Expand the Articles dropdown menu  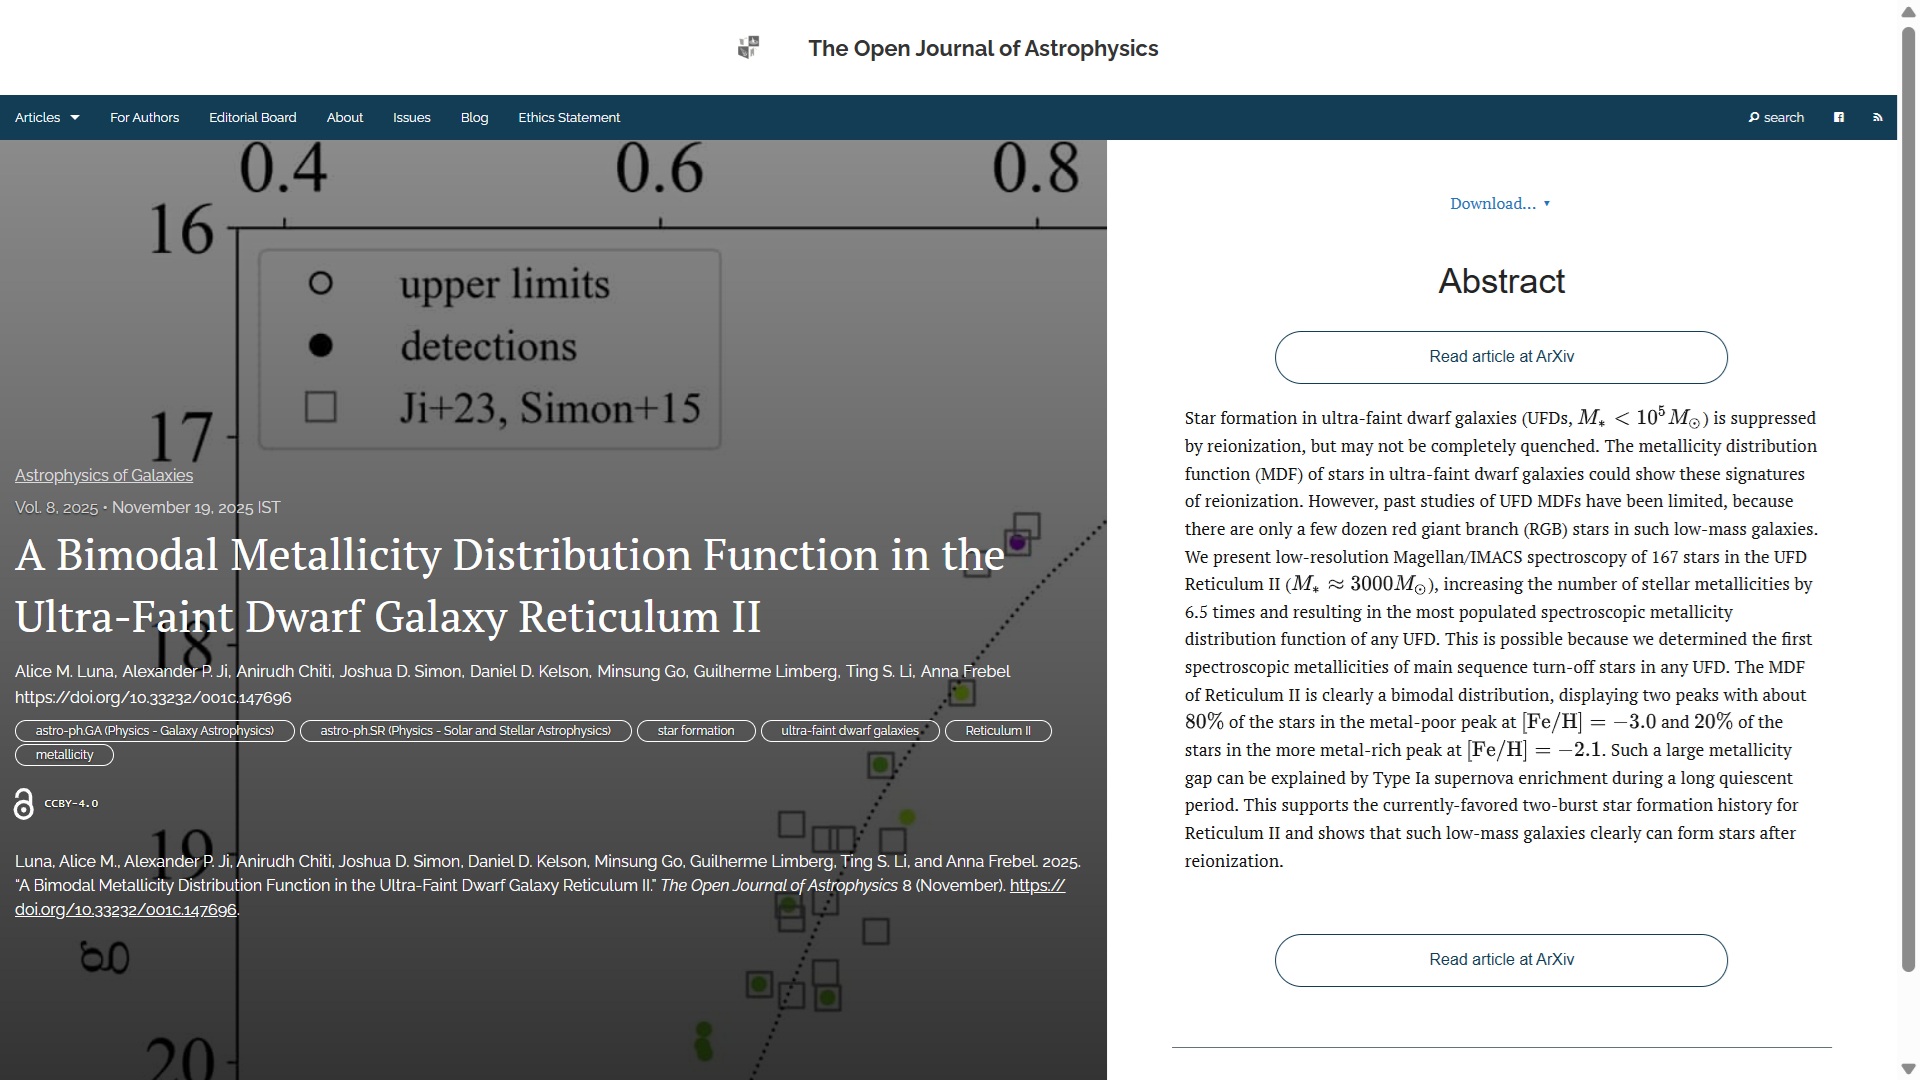click(47, 118)
